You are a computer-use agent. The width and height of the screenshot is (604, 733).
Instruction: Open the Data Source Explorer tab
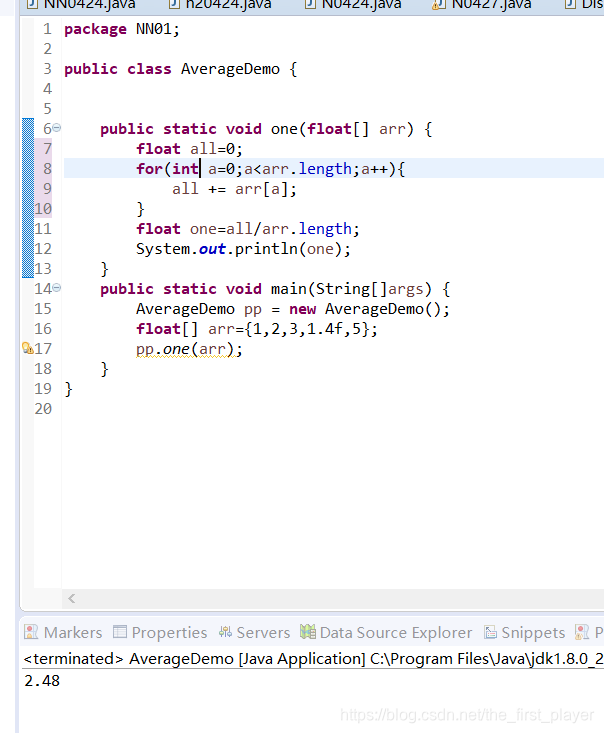[x=386, y=632]
